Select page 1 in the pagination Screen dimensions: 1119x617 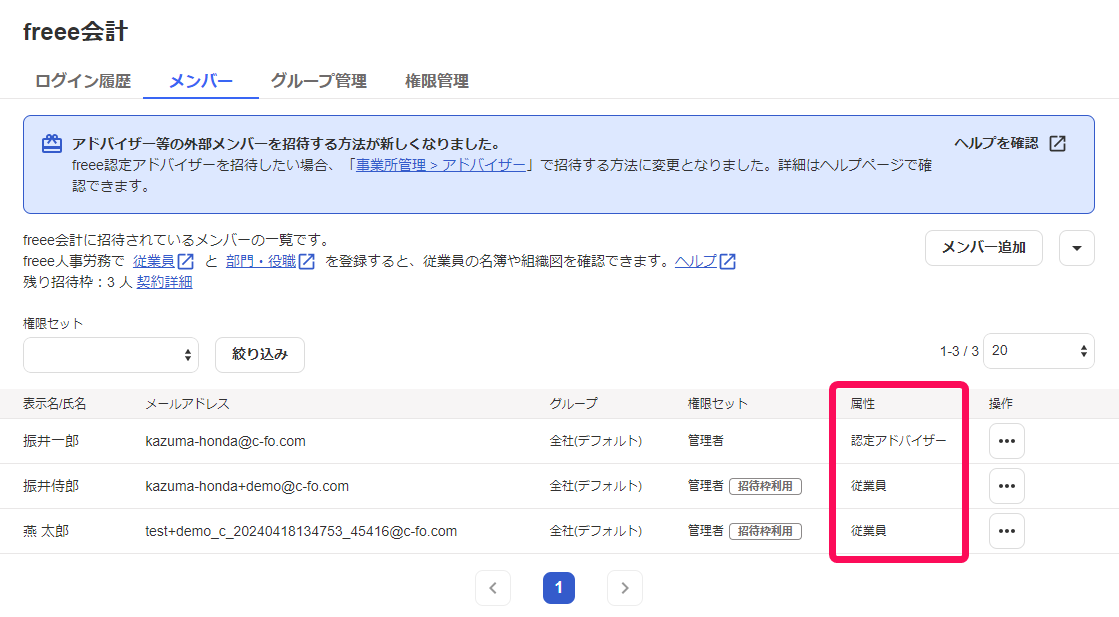(559, 588)
